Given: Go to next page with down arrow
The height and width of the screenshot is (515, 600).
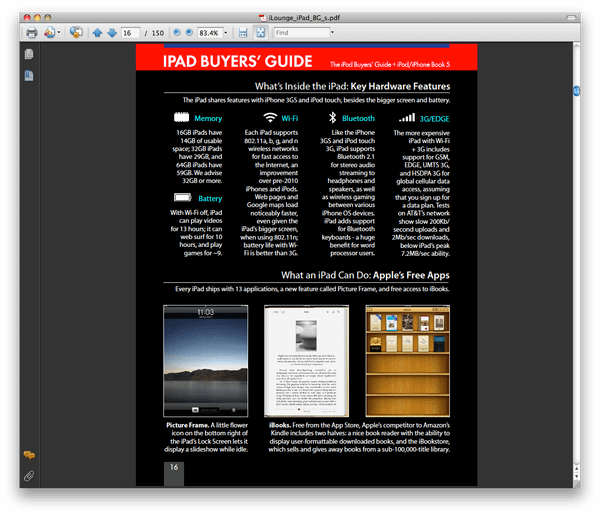Looking at the screenshot, I should (112, 33).
